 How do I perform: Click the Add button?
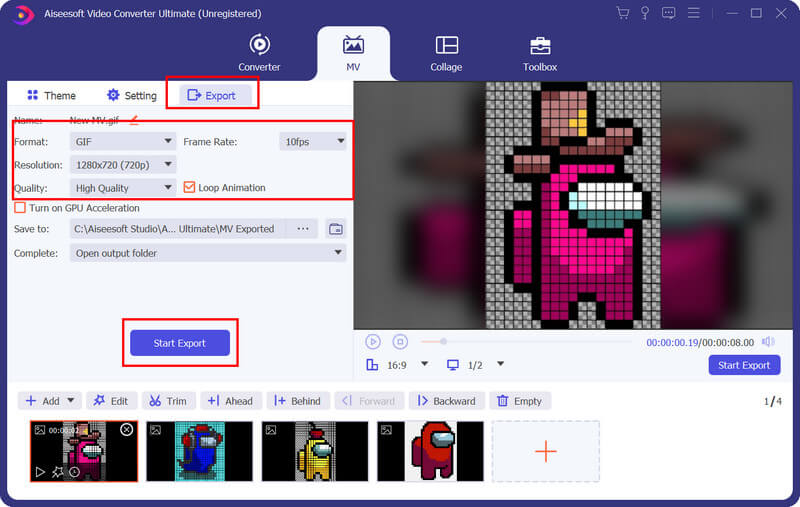(x=42, y=401)
